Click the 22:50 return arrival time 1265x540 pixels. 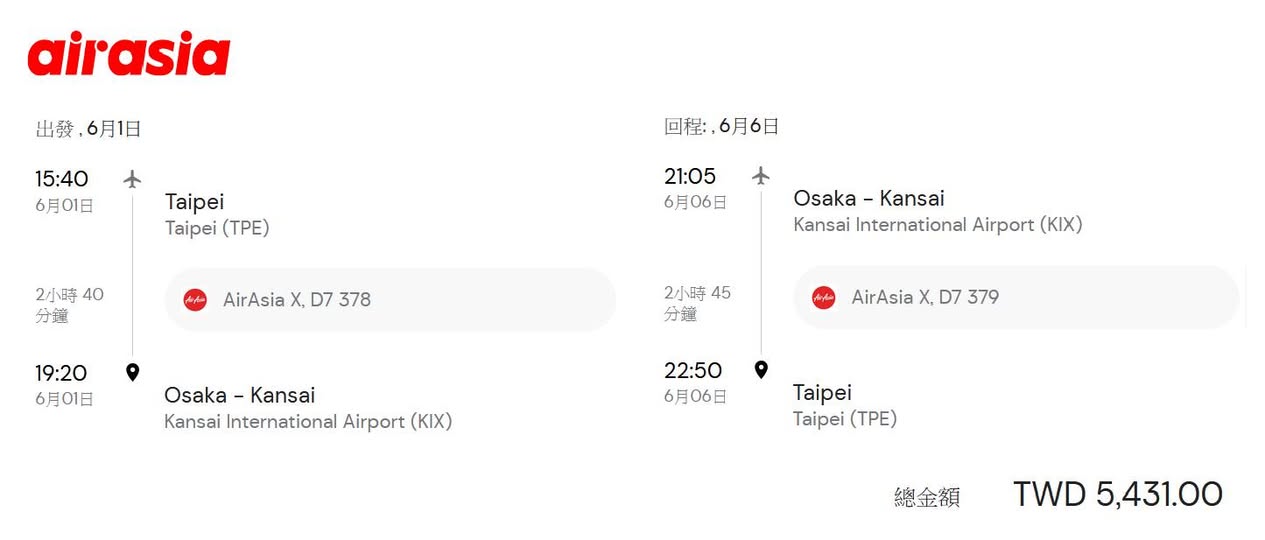coord(693,370)
